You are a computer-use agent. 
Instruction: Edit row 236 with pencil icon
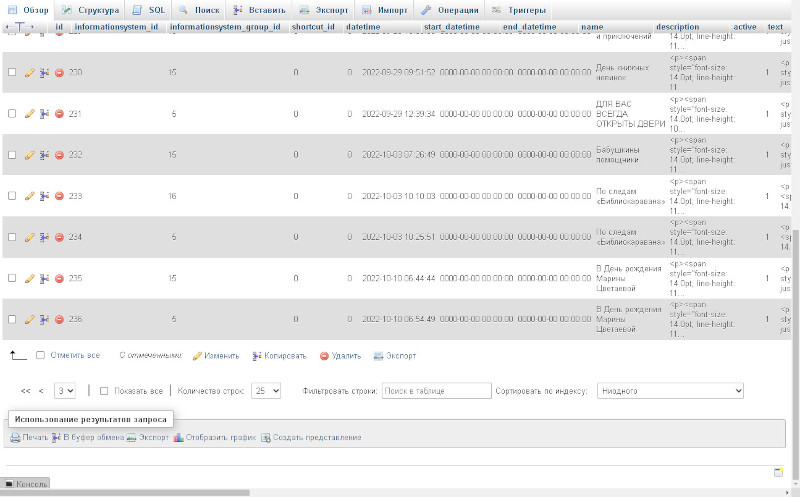tap(30, 319)
